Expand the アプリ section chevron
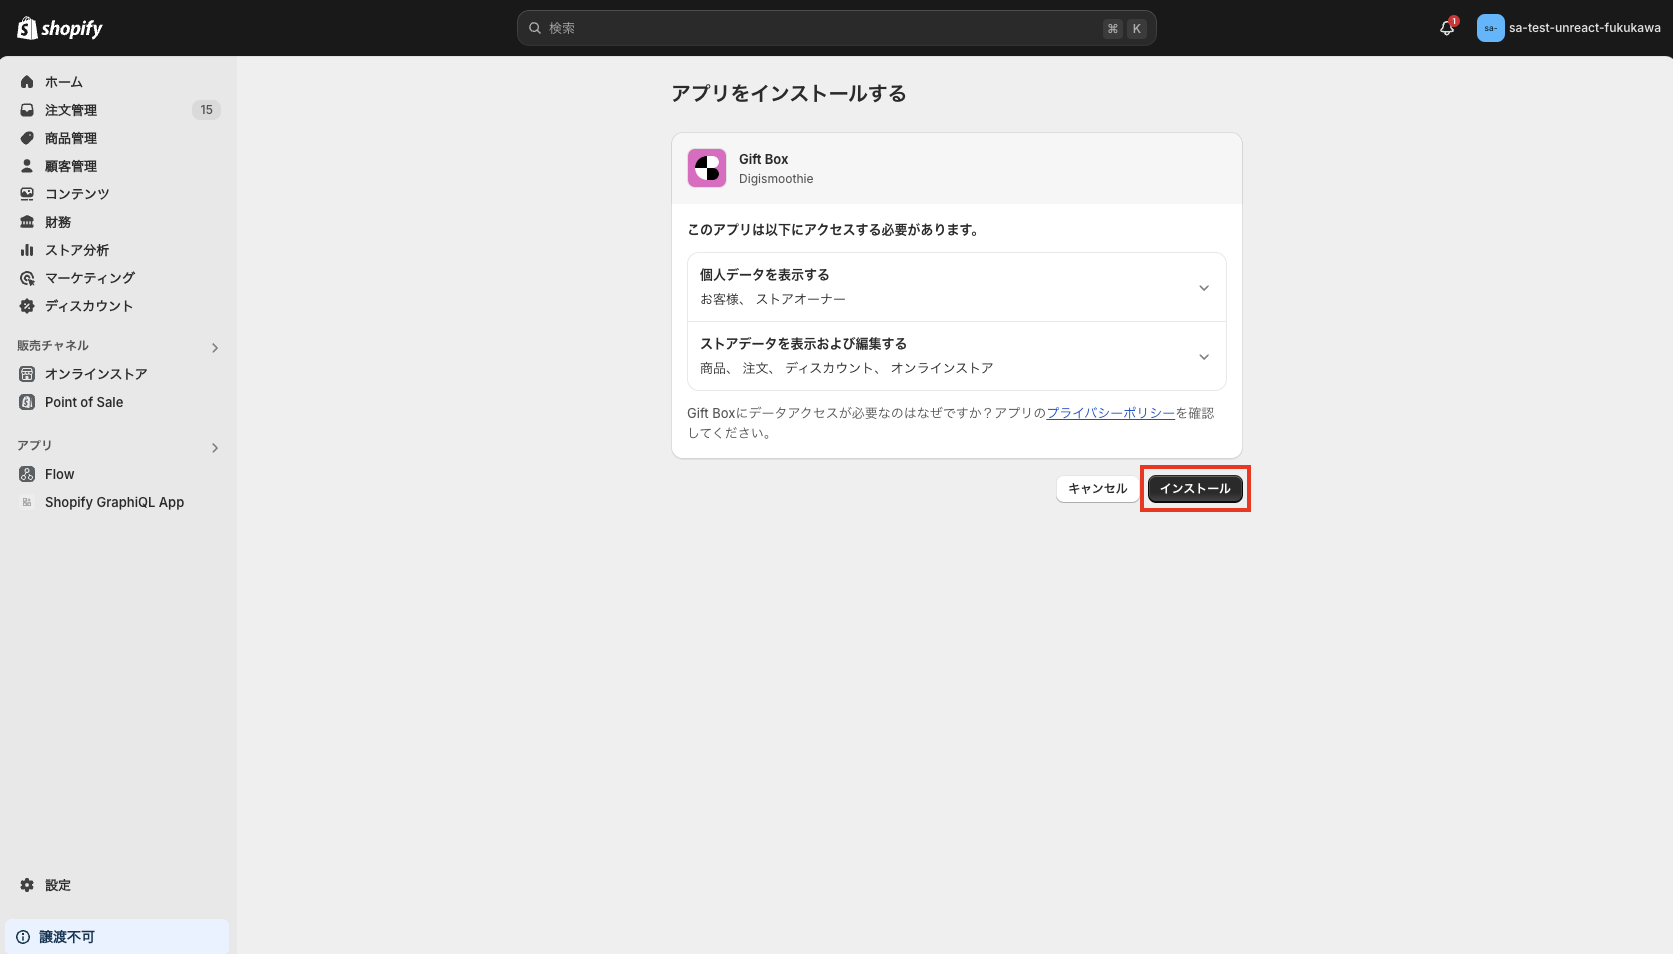Screen dimensions: 1673x954 pyautogui.click(x=214, y=447)
